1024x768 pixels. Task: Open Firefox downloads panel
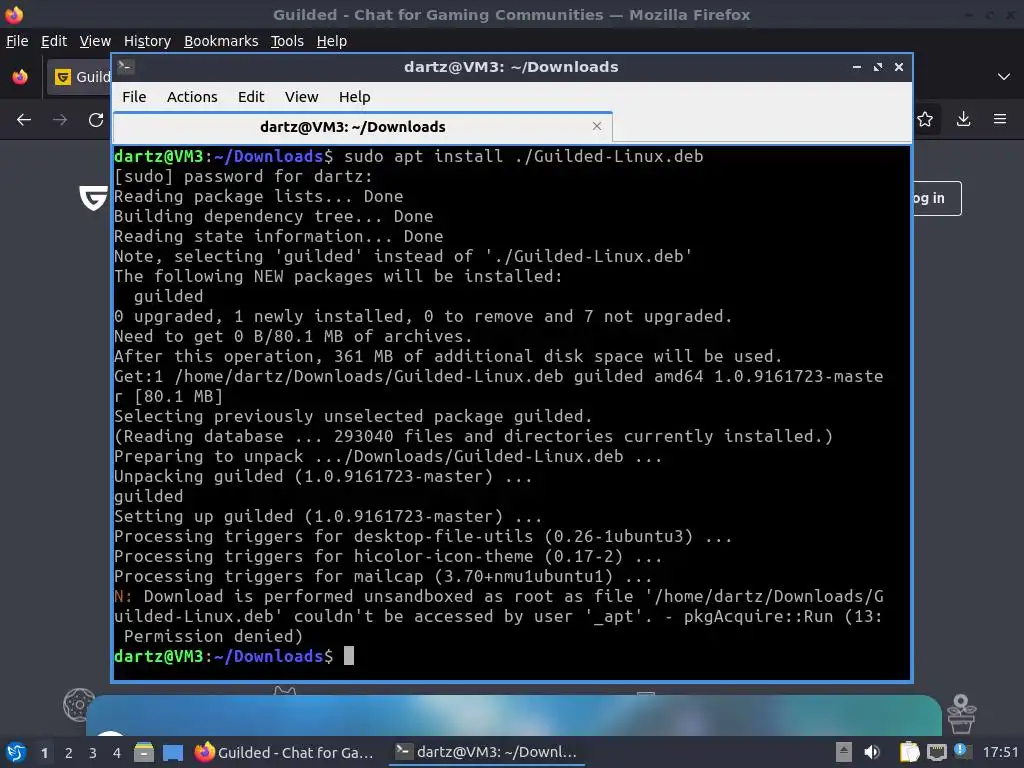click(963, 119)
